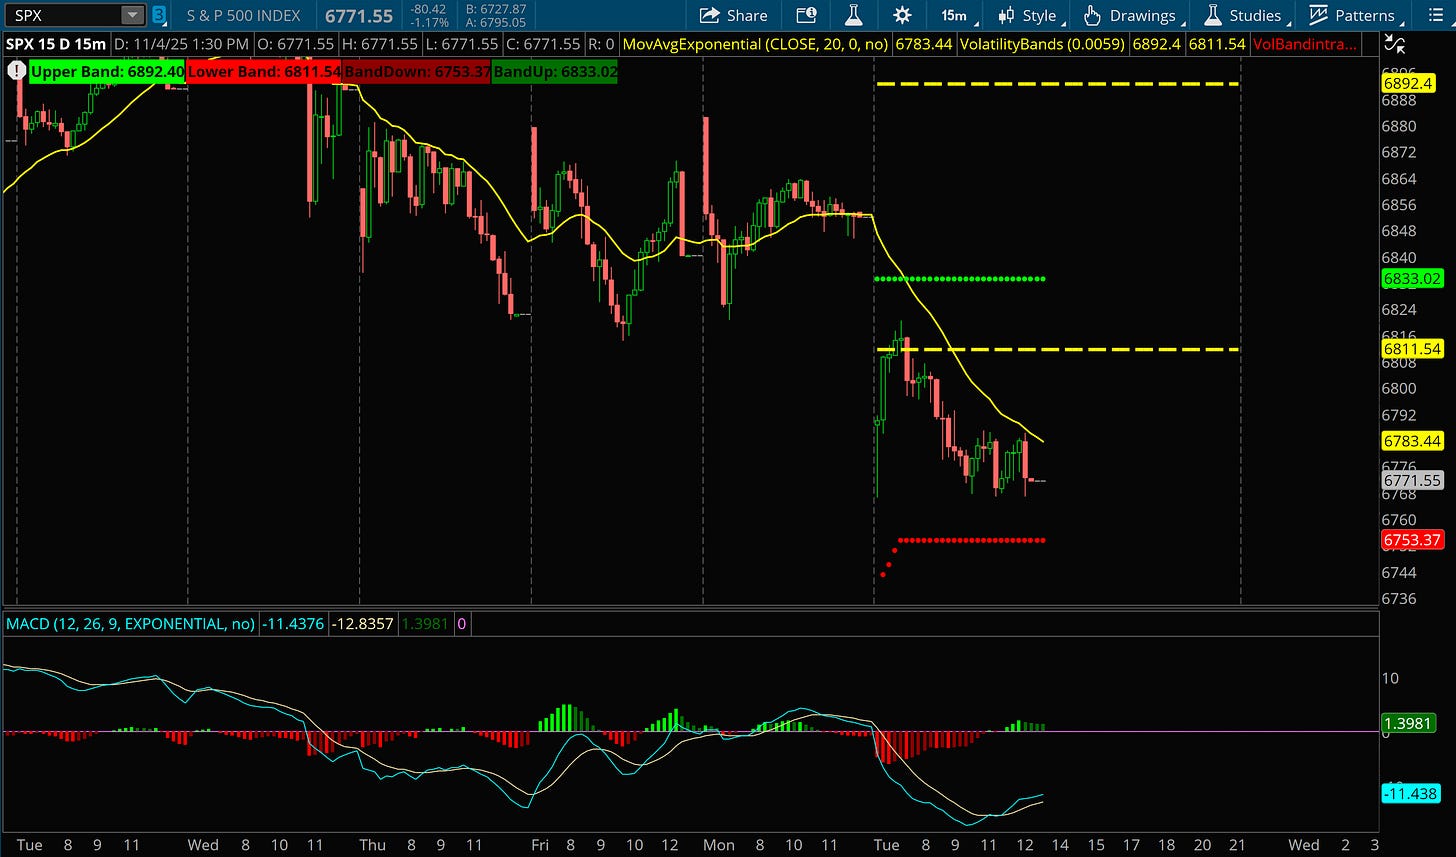Click the red 6753.37 price axis tag
Viewport: 1456px width, 857px height.
click(1411, 541)
